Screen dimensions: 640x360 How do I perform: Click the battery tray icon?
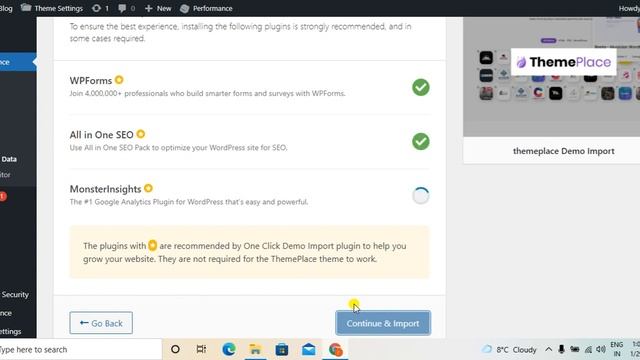tap(575, 349)
